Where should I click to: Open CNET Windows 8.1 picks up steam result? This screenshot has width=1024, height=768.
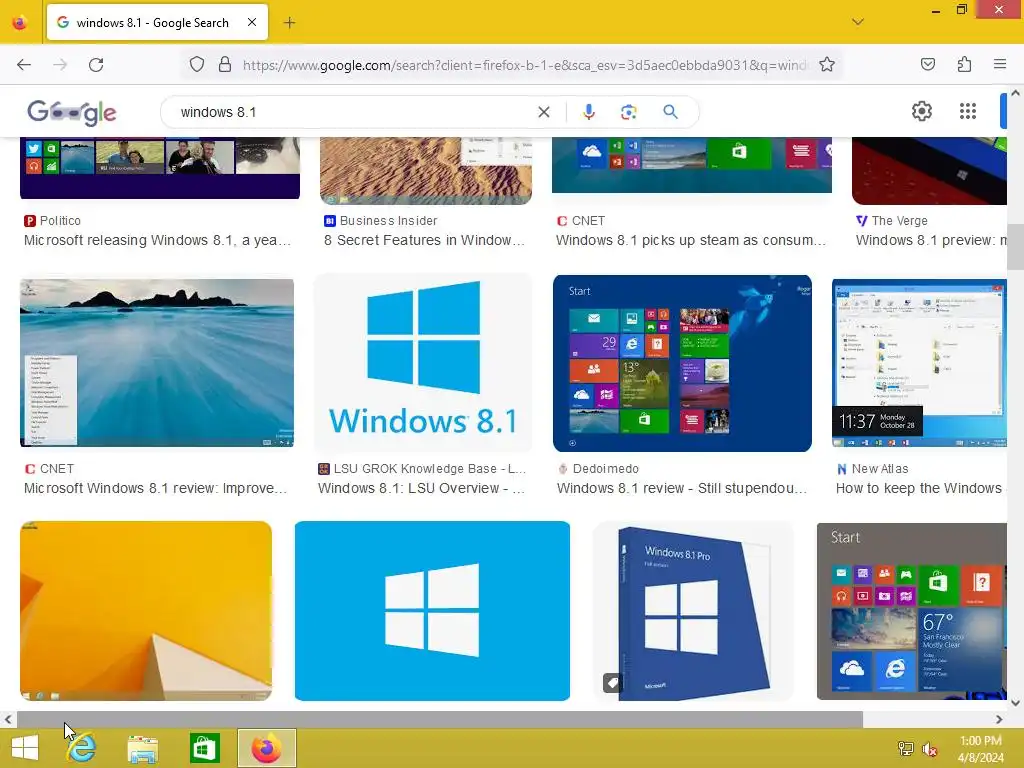tap(691, 240)
